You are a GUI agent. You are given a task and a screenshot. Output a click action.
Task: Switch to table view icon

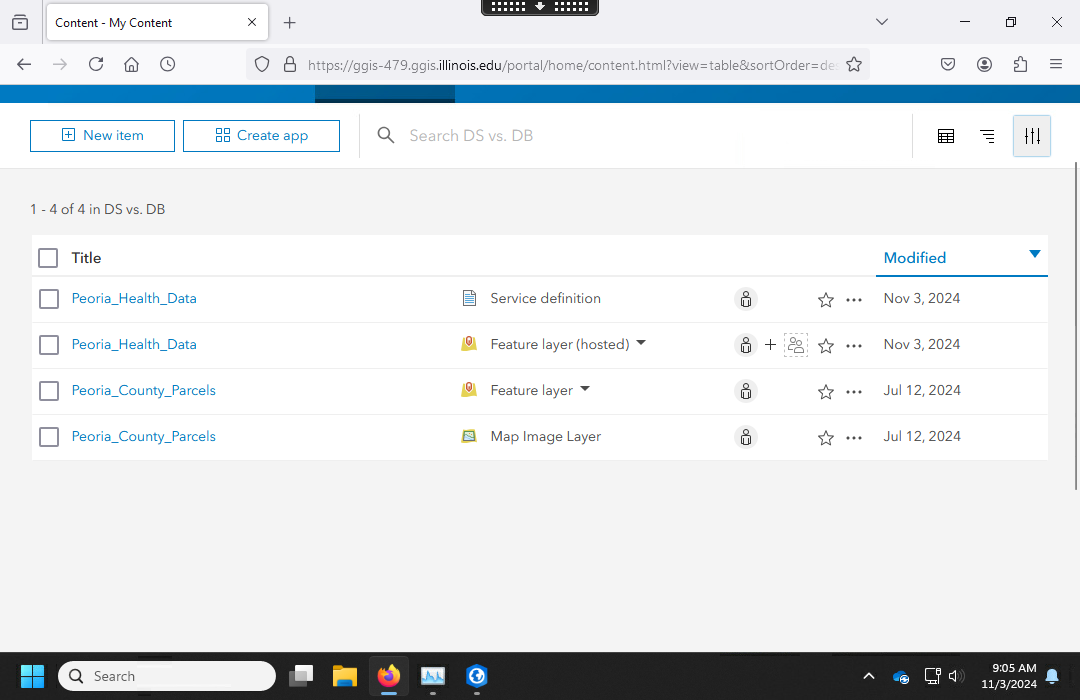(945, 136)
